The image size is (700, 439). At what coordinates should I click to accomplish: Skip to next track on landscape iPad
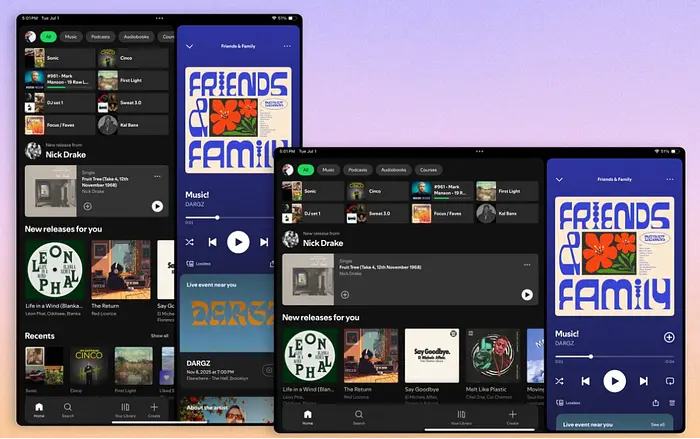pyautogui.click(x=643, y=381)
